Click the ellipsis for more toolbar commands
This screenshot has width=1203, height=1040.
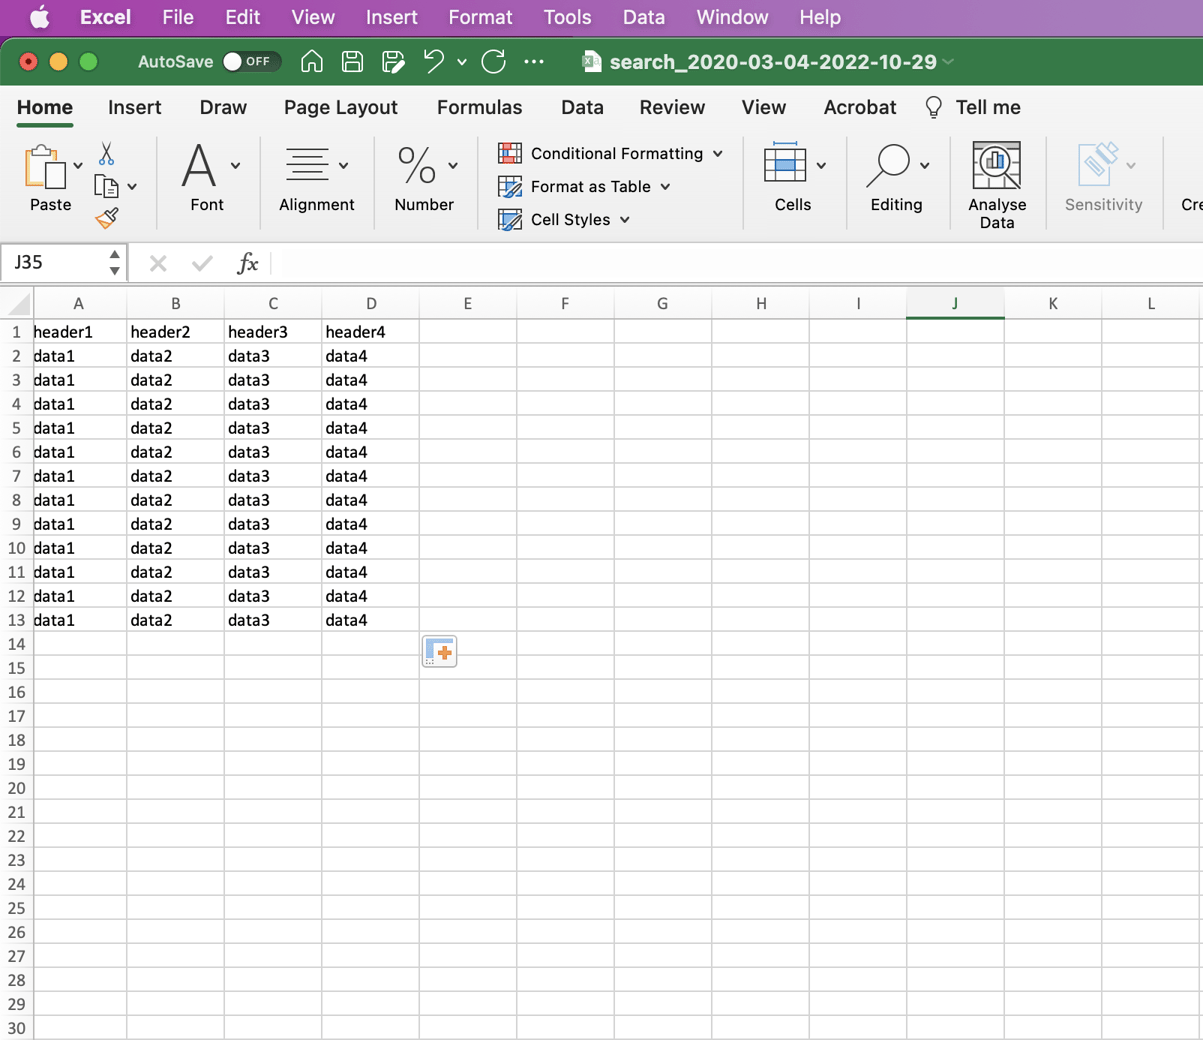pyautogui.click(x=534, y=61)
